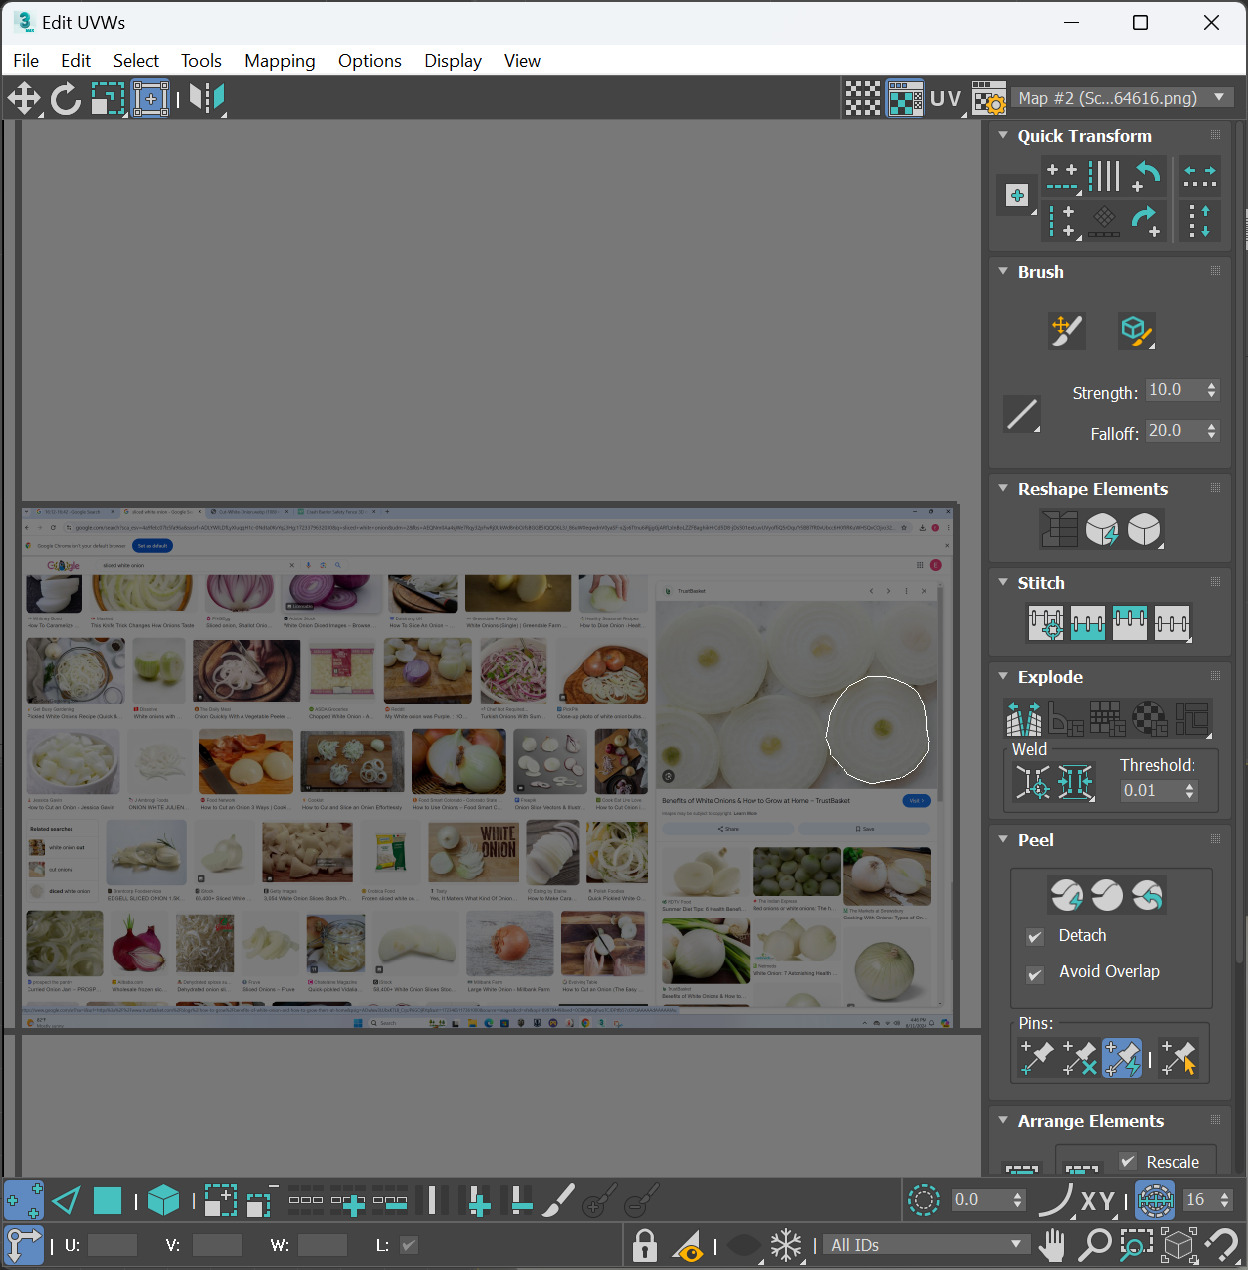The image size is (1248, 1270).
Task: Open the Options menu
Action: [370, 61]
